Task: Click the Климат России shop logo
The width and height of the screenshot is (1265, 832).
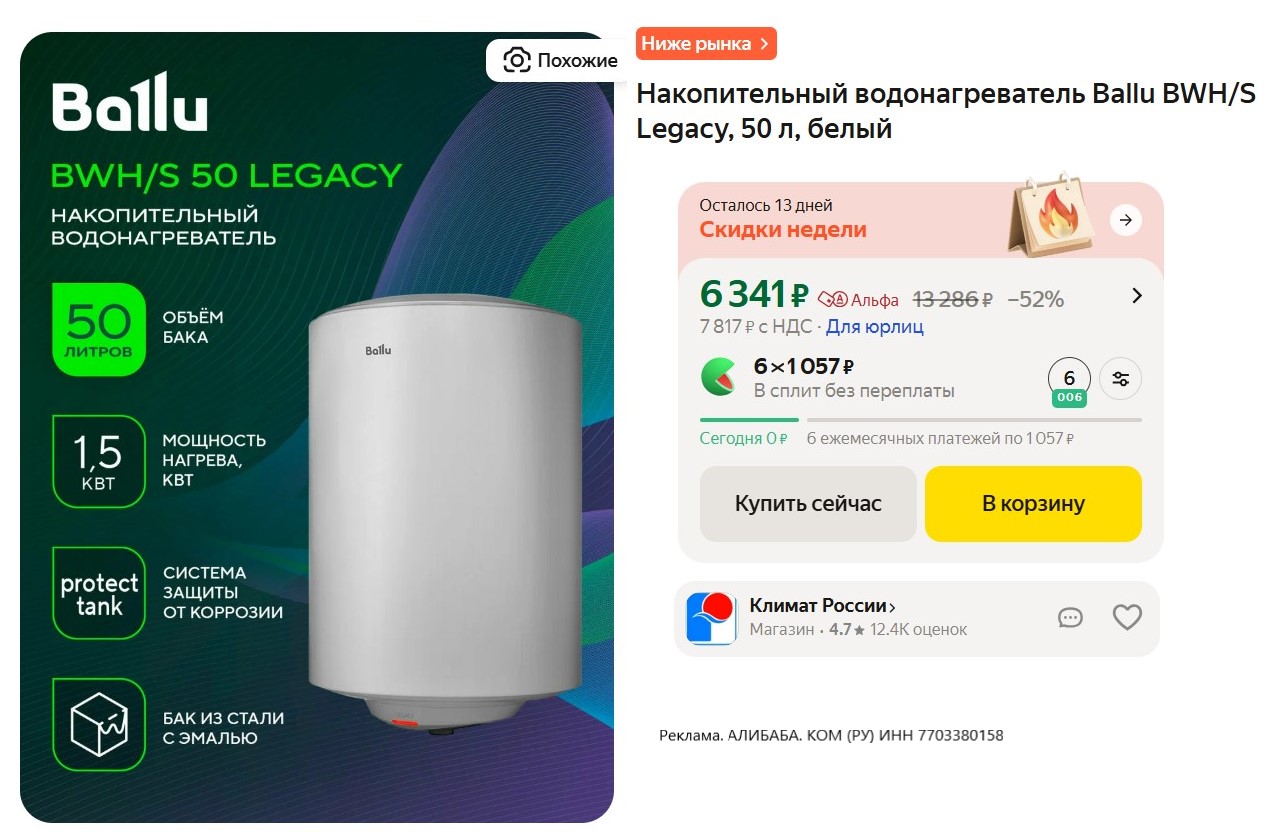Action: click(x=711, y=618)
